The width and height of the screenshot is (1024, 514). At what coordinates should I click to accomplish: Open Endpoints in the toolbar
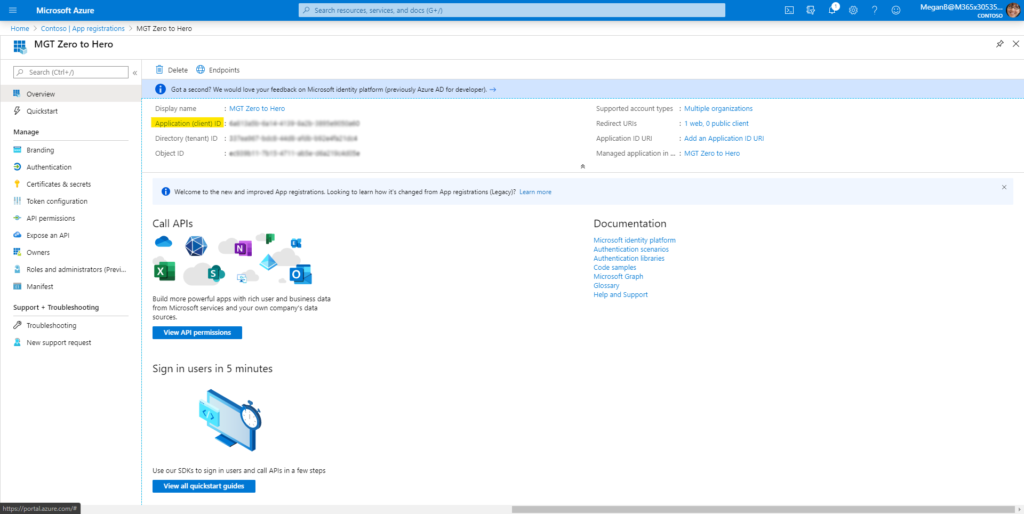point(218,70)
